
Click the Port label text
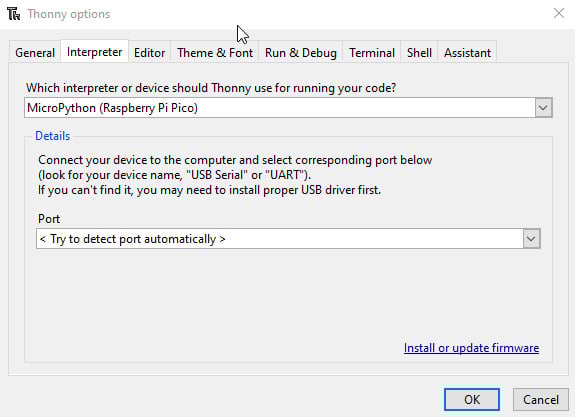[x=49, y=219]
